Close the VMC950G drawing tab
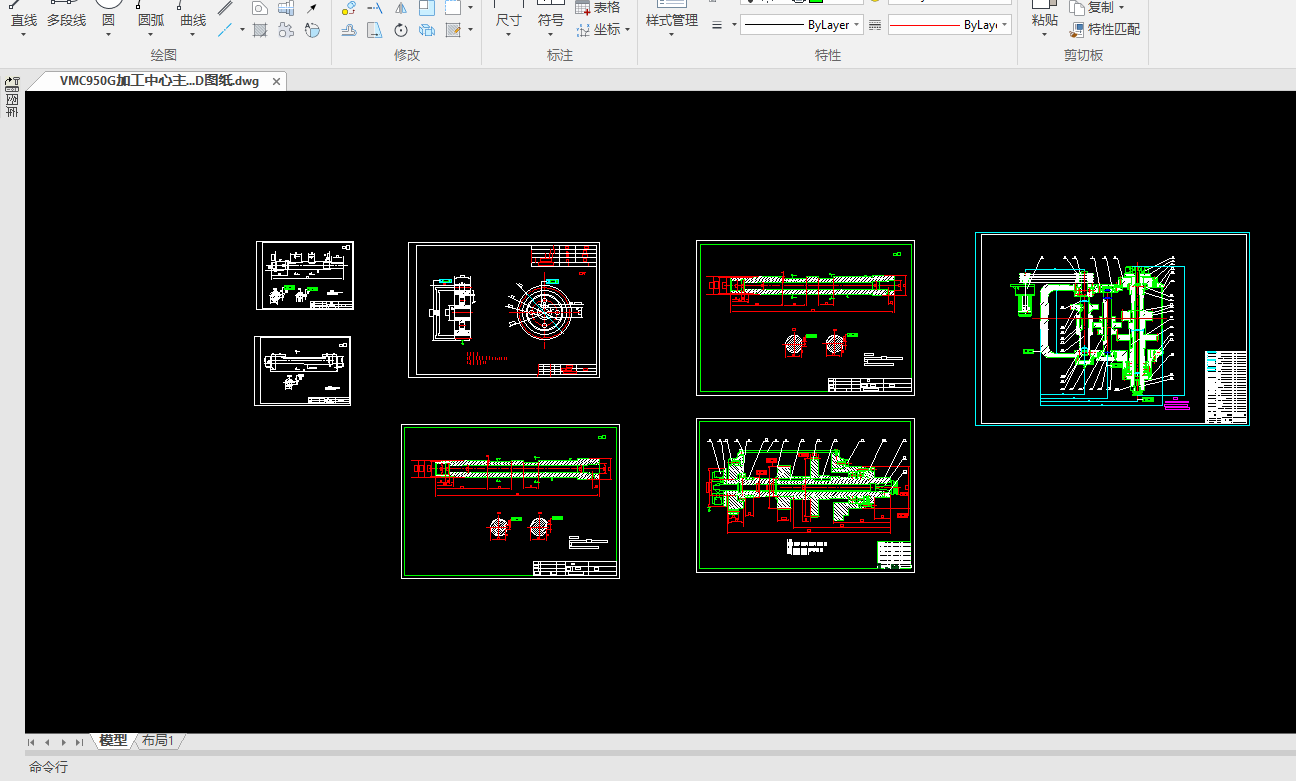Image resolution: width=1296 pixels, height=781 pixels. click(277, 81)
